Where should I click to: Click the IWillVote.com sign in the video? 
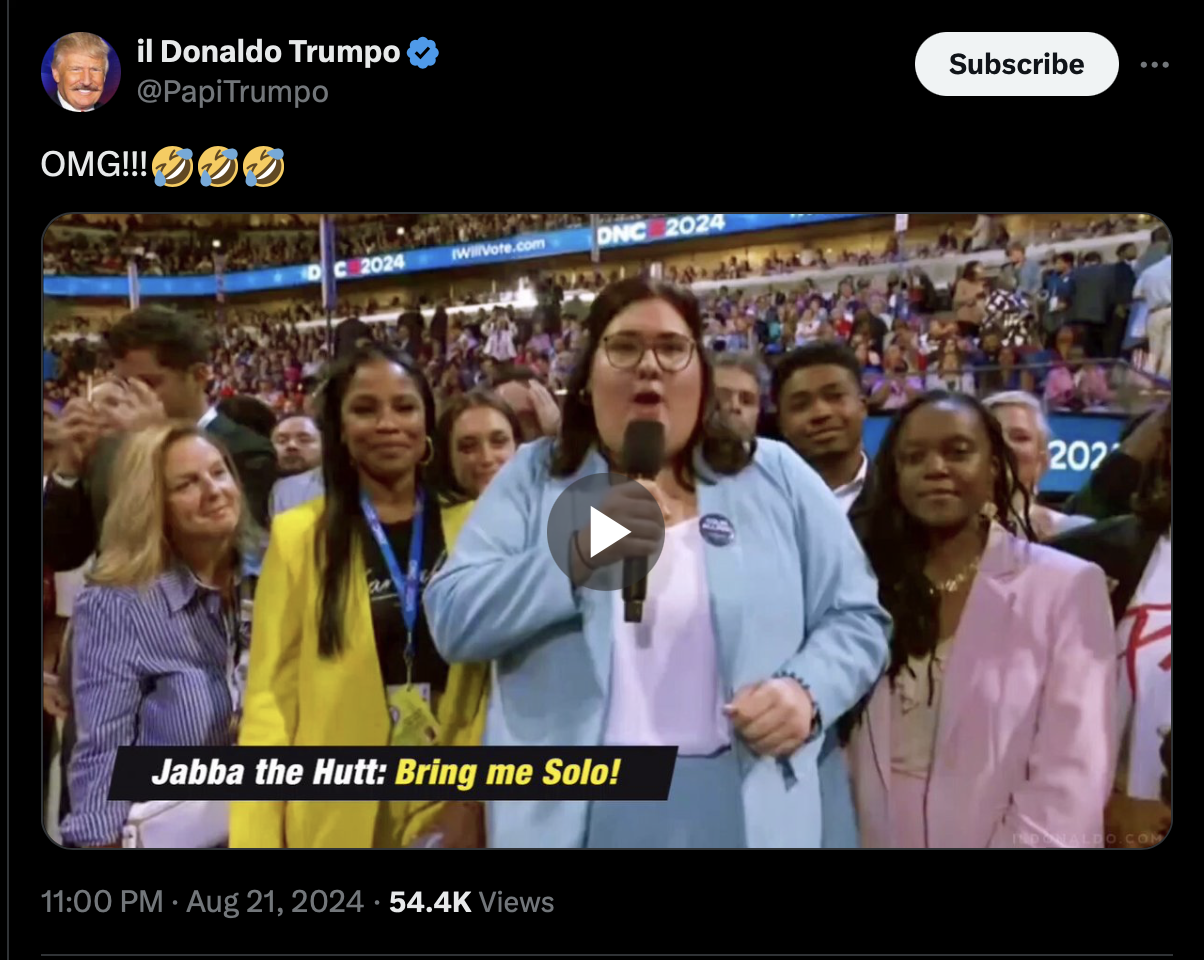pyautogui.click(x=499, y=250)
